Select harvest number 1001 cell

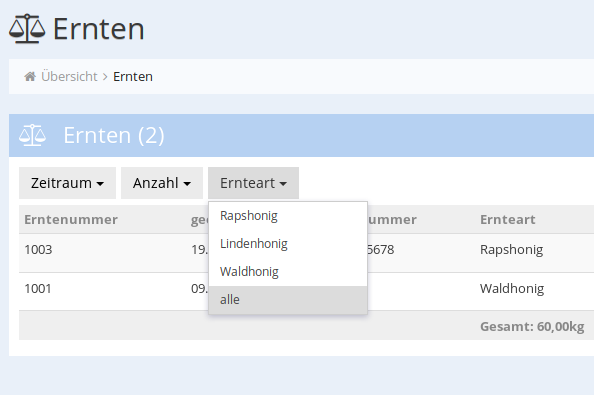(38, 289)
